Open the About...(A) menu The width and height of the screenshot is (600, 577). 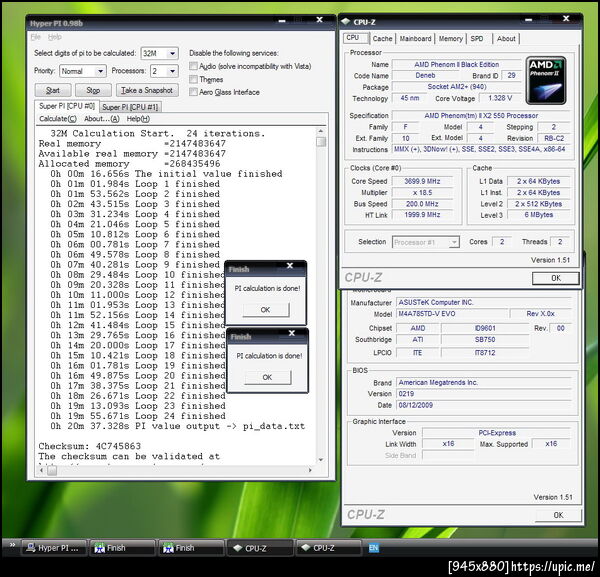click(102, 119)
